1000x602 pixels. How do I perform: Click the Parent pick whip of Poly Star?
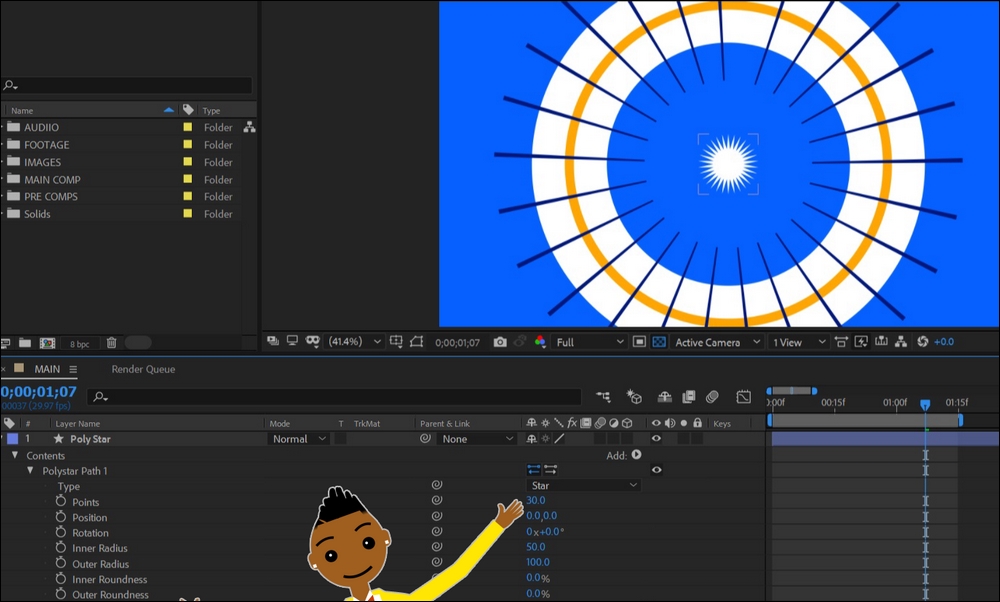(x=425, y=439)
